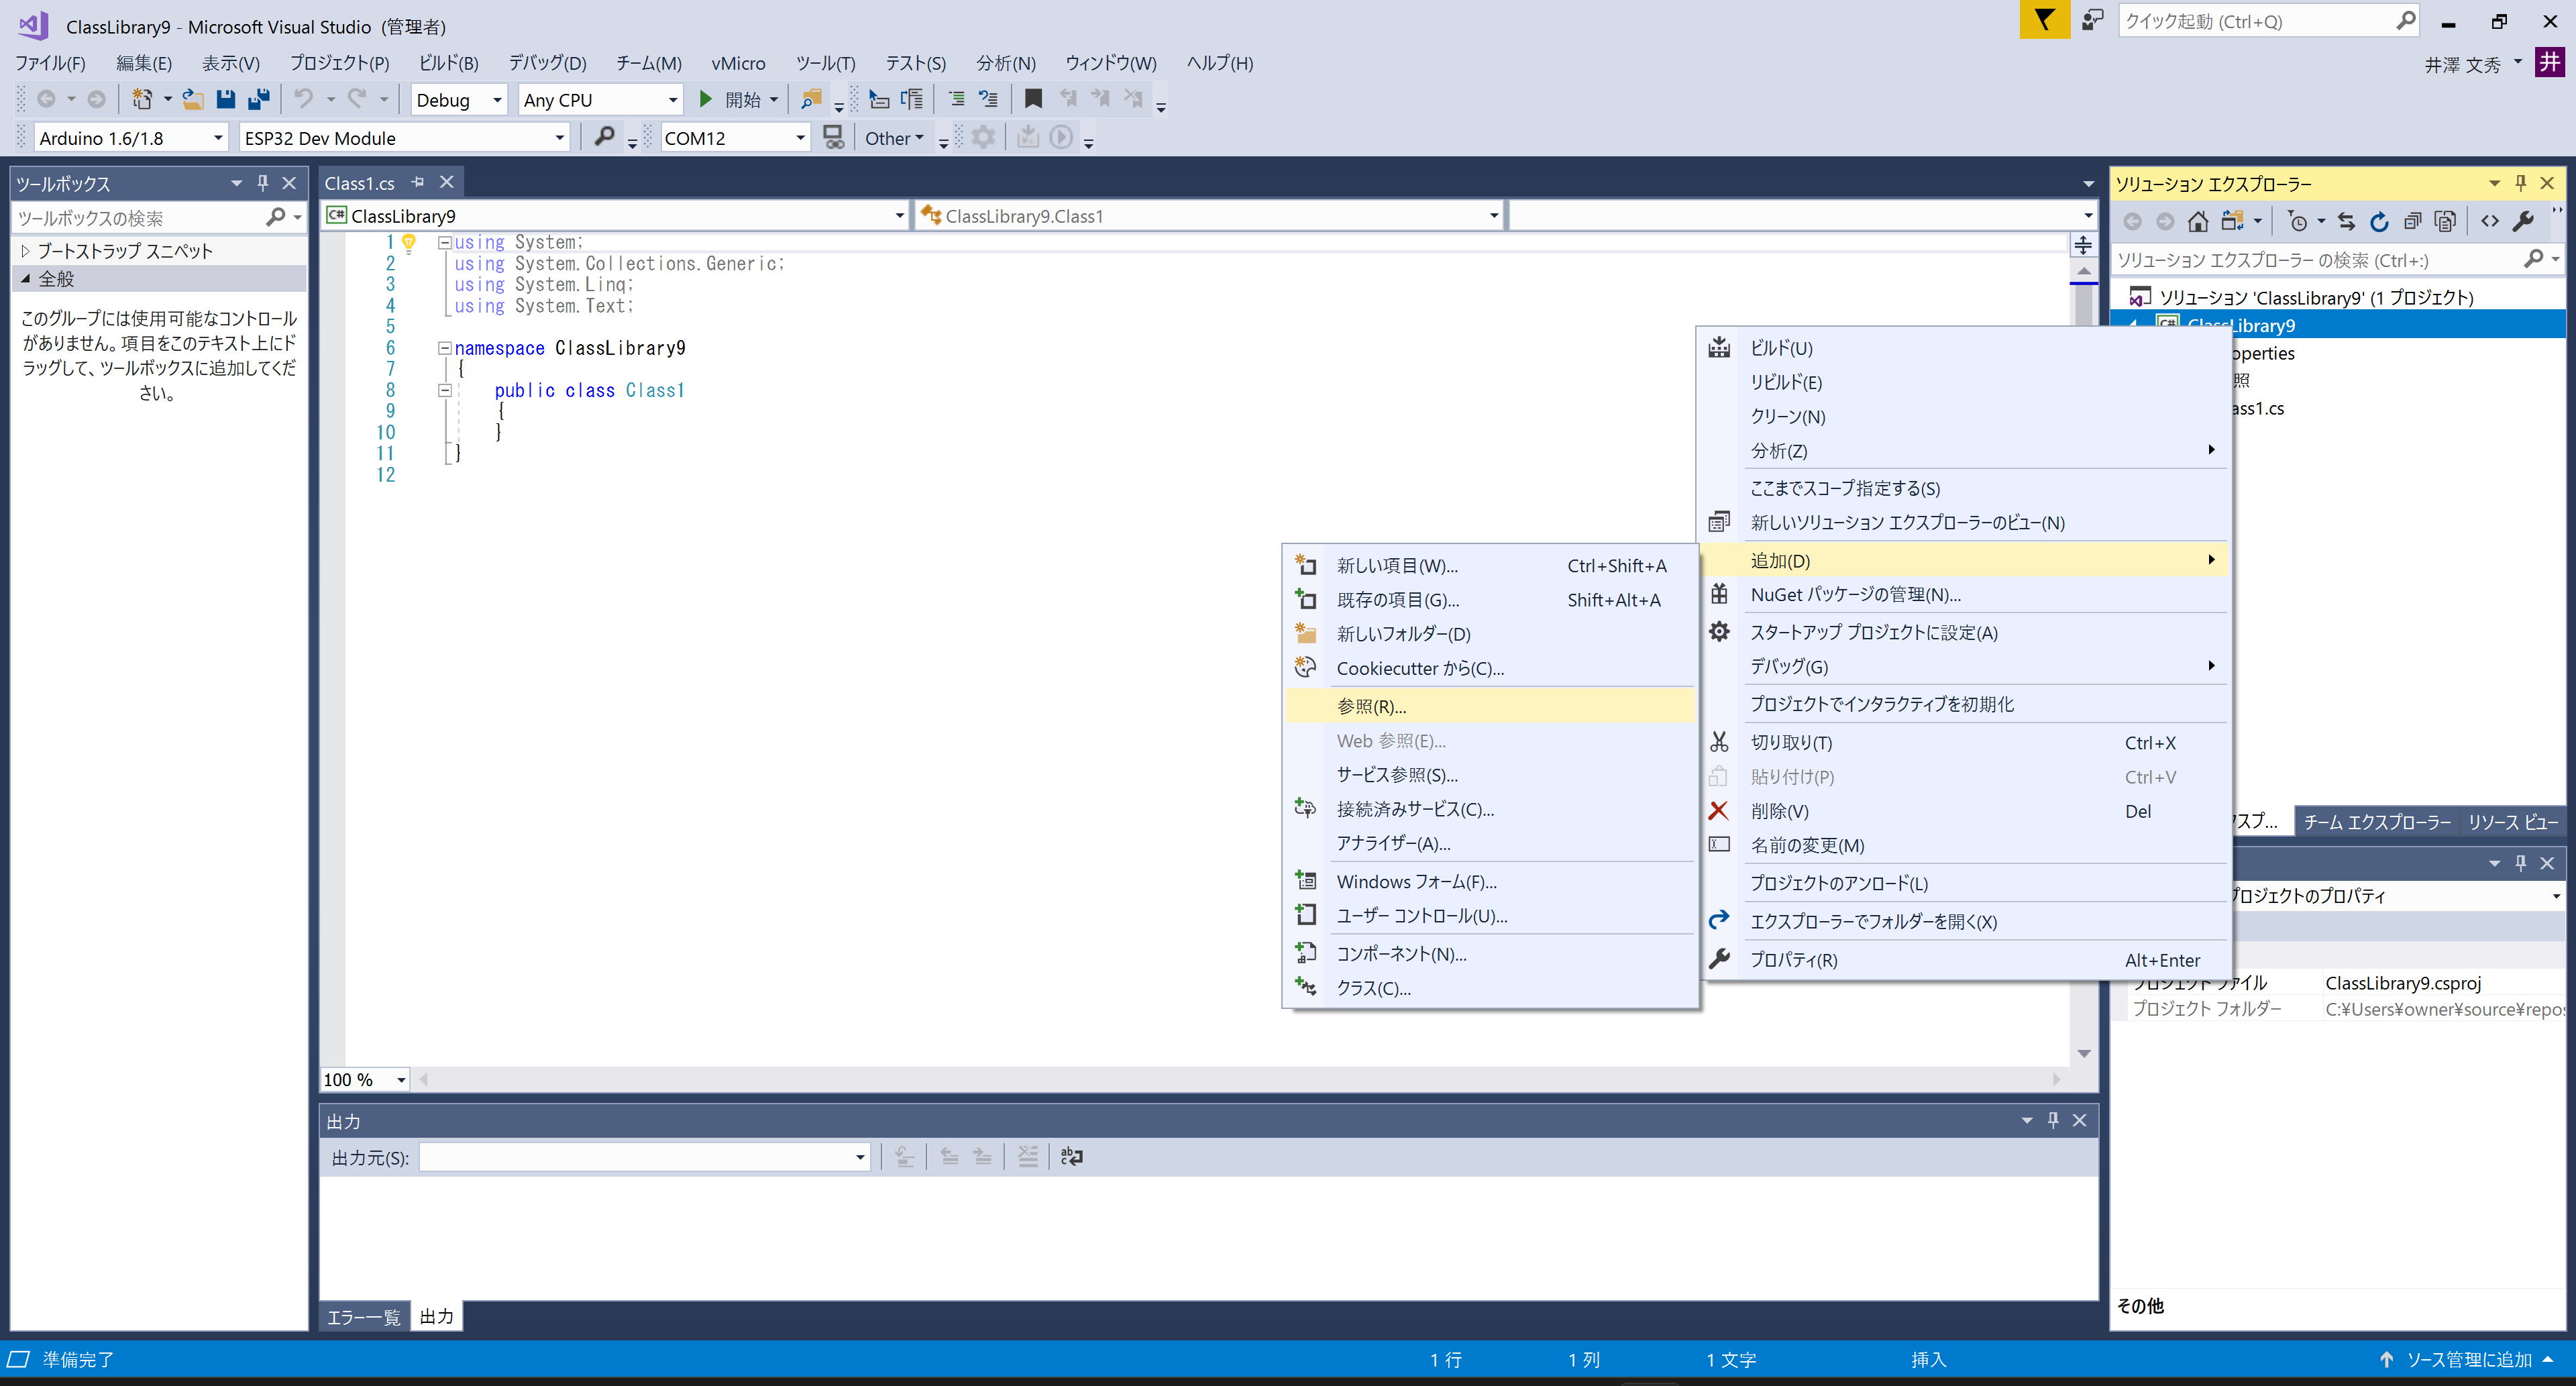Open チーム エクスプローラー tab

pos(2376,821)
